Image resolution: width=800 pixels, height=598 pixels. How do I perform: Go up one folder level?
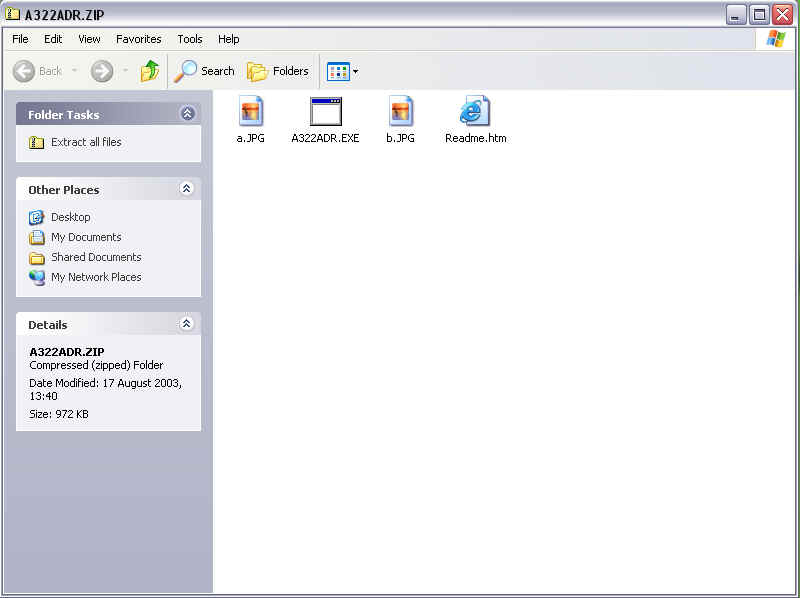[149, 71]
